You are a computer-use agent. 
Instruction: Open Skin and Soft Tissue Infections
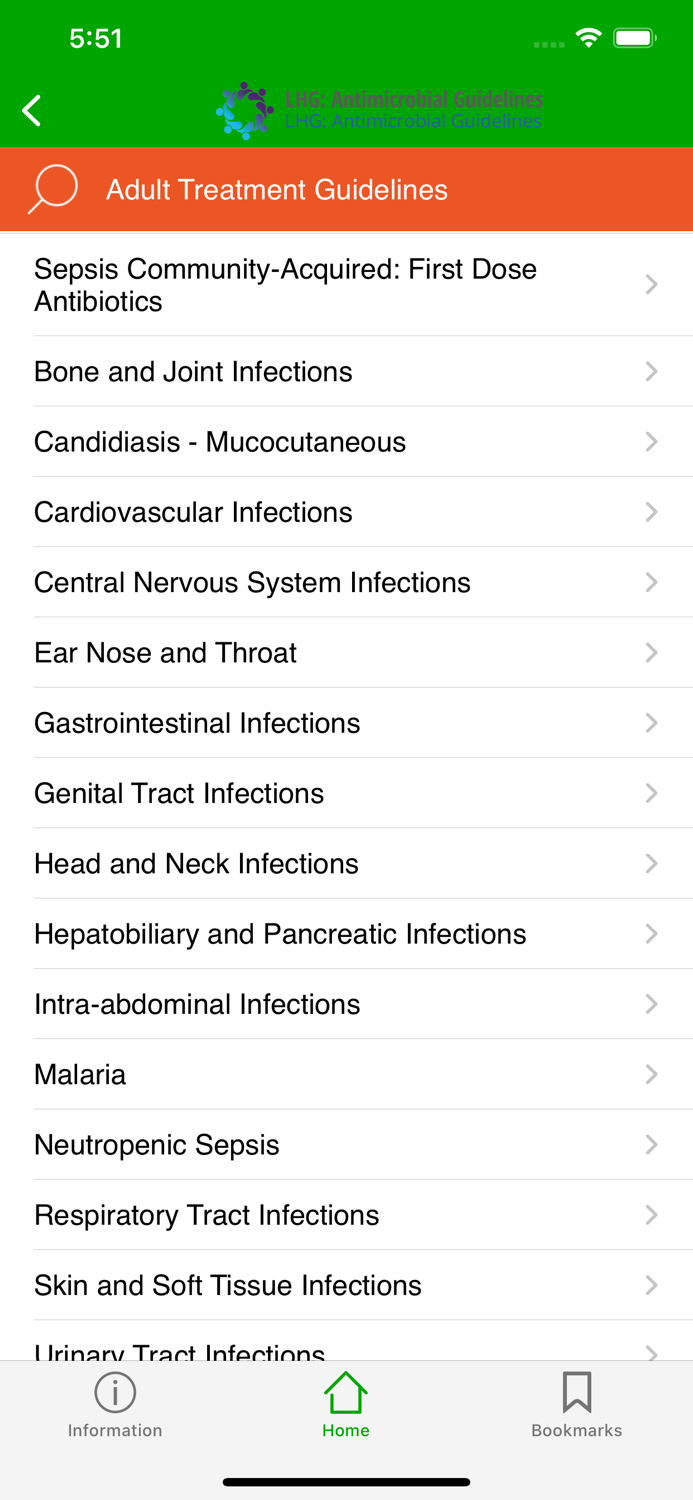tap(227, 1285)
